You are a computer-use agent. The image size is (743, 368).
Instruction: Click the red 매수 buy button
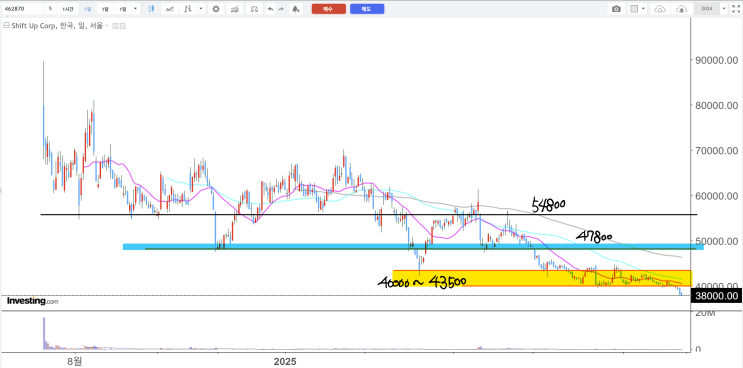[328, 9]
